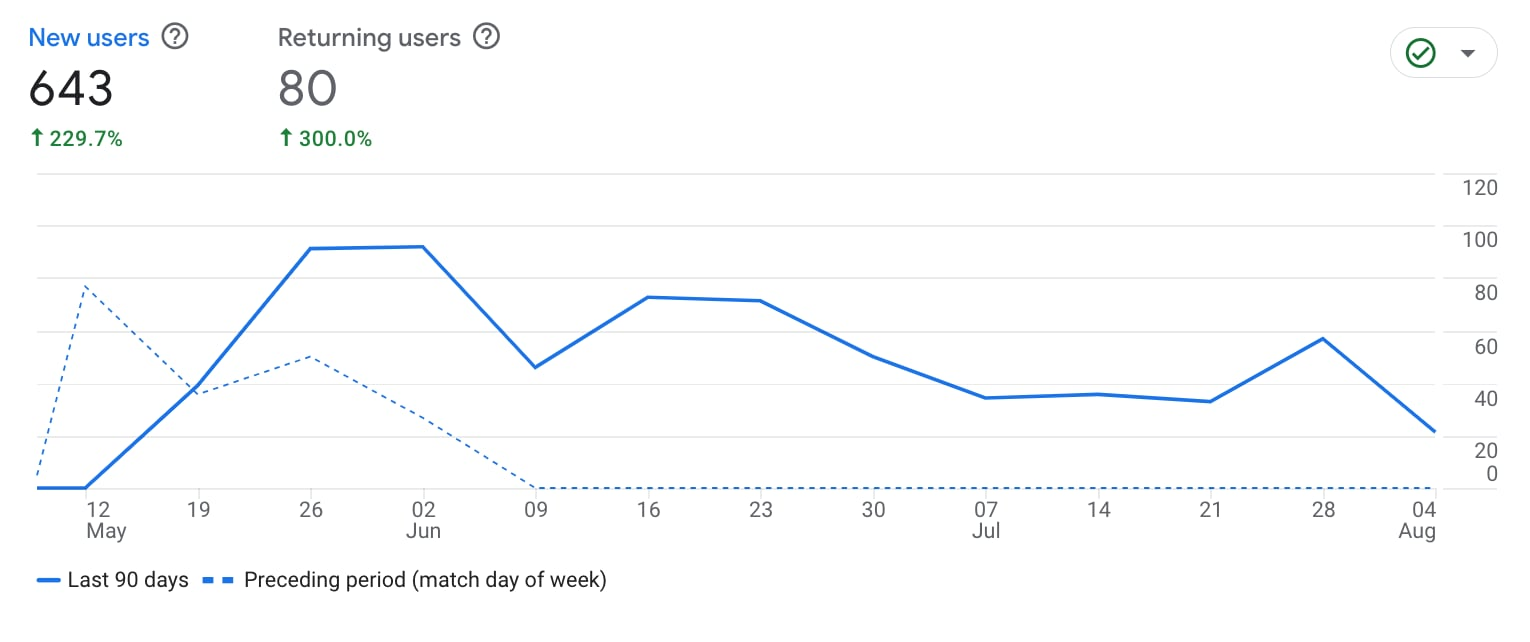Select the New users metric tab
The width and height of the screenshot is (1530, 642).
click(x=89, y=38)
